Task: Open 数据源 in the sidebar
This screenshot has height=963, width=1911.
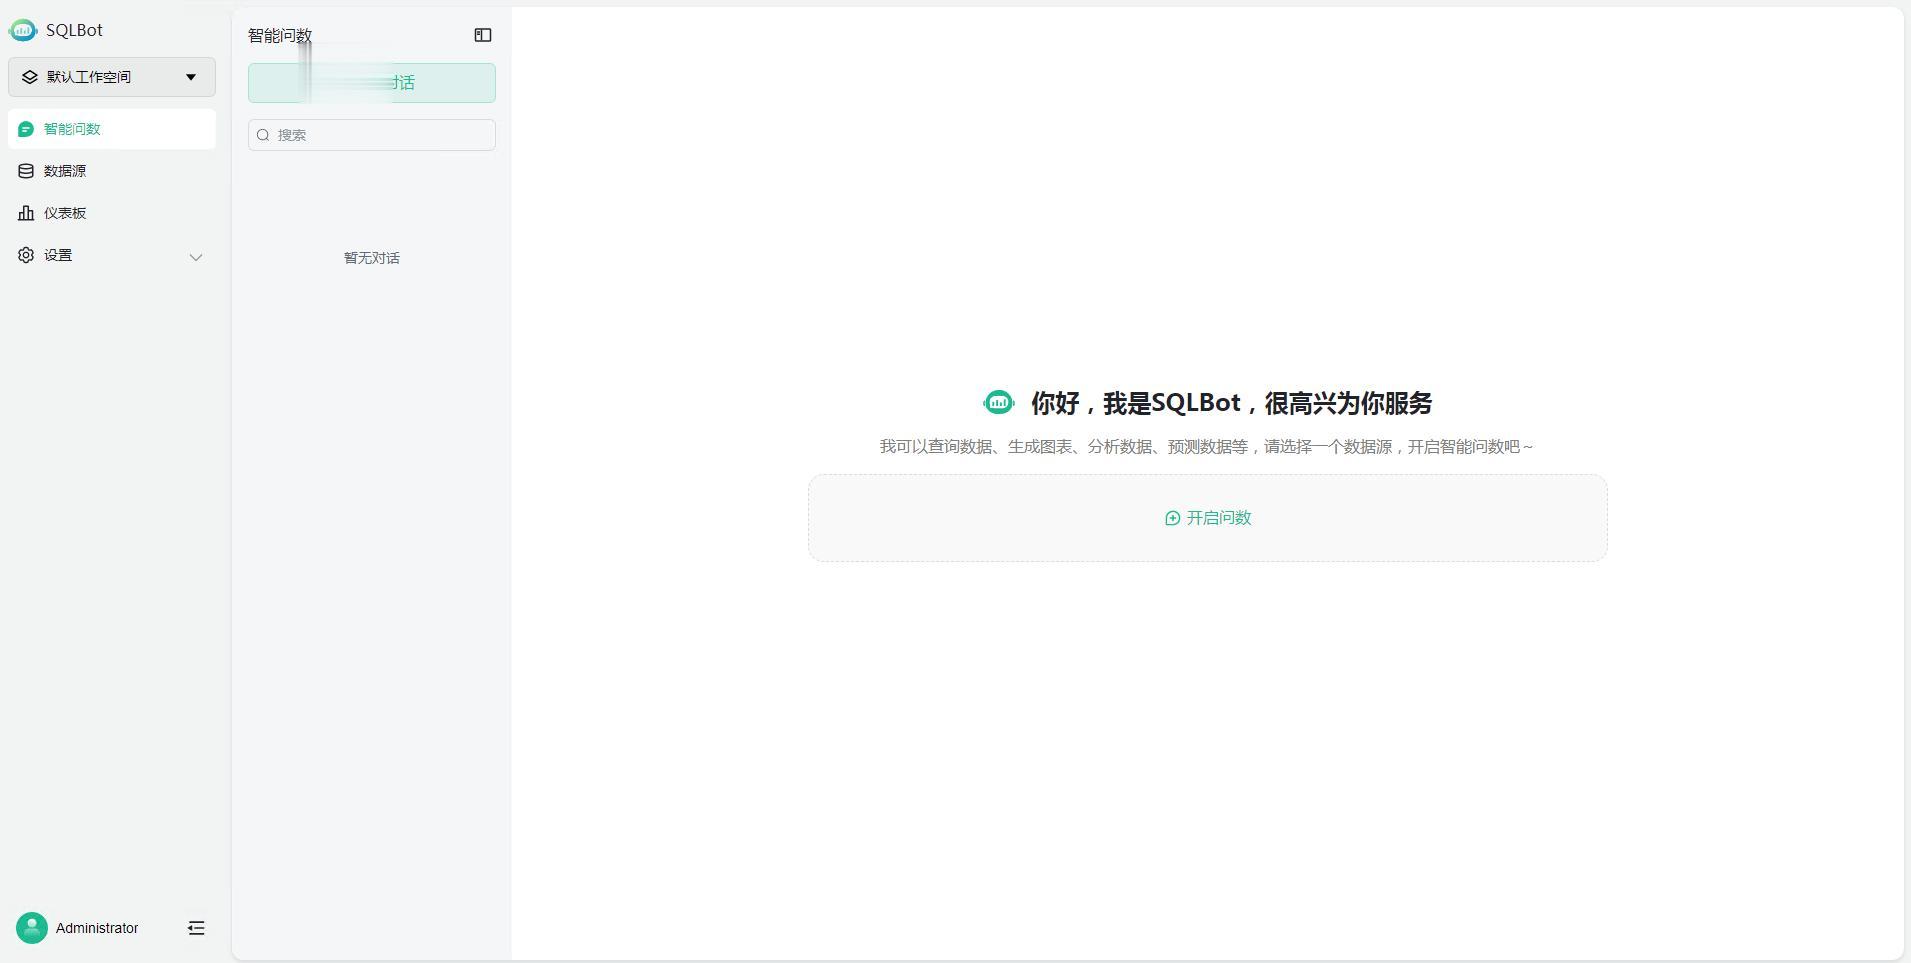Action: point(112,171)
